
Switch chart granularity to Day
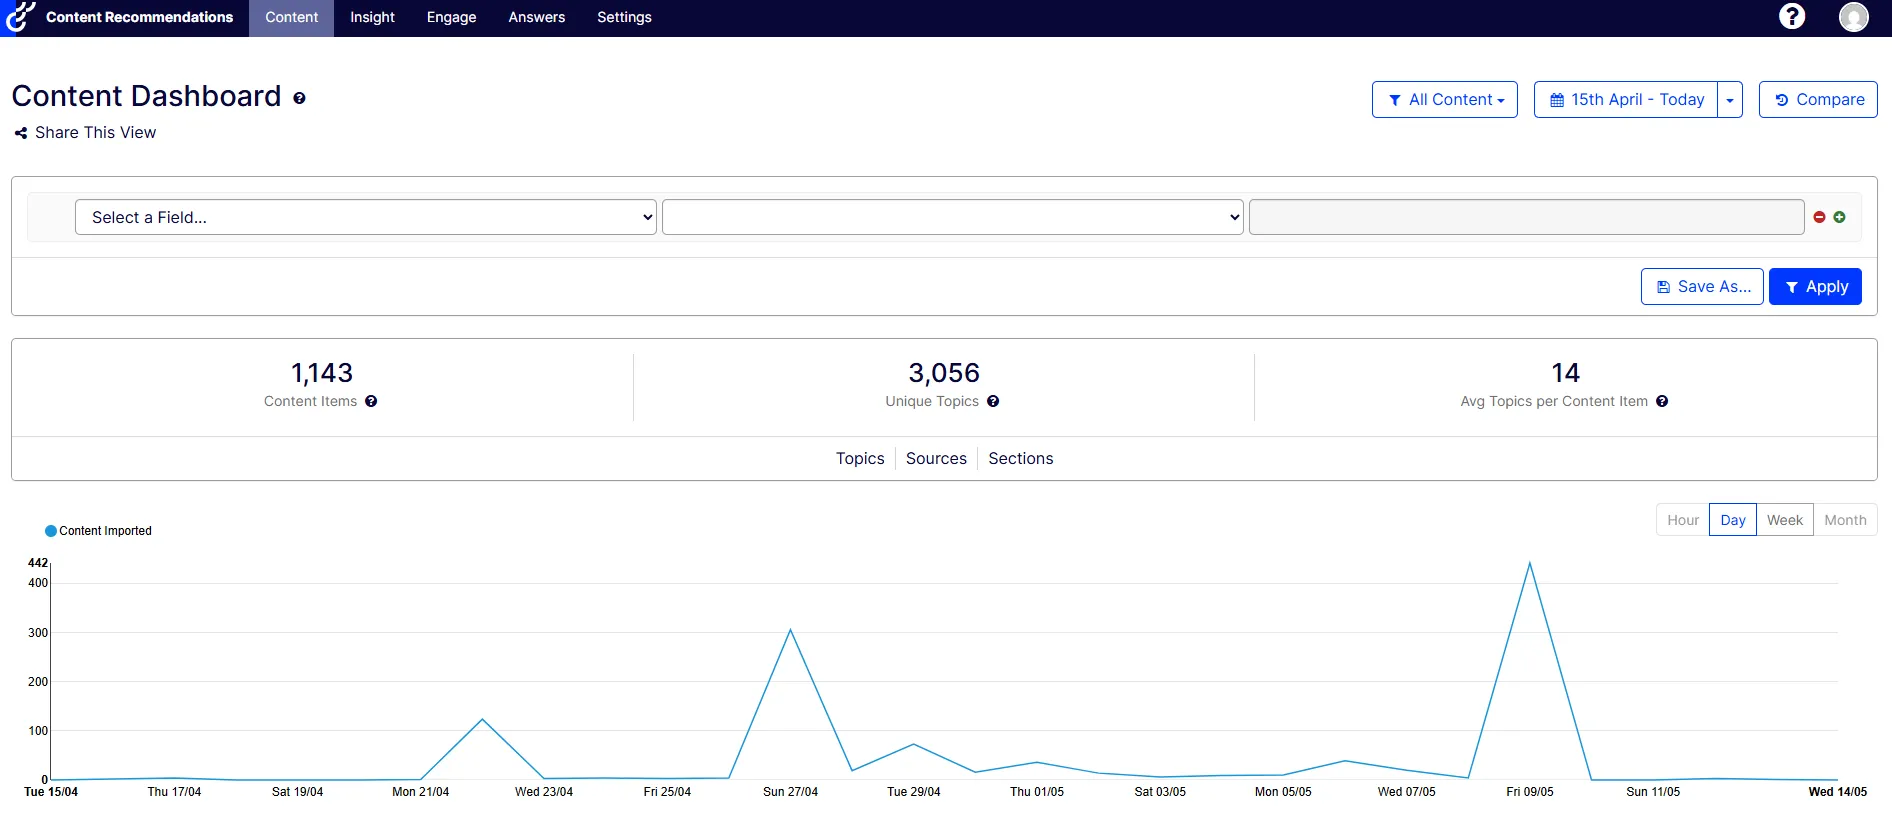(x=1733, y=520)
